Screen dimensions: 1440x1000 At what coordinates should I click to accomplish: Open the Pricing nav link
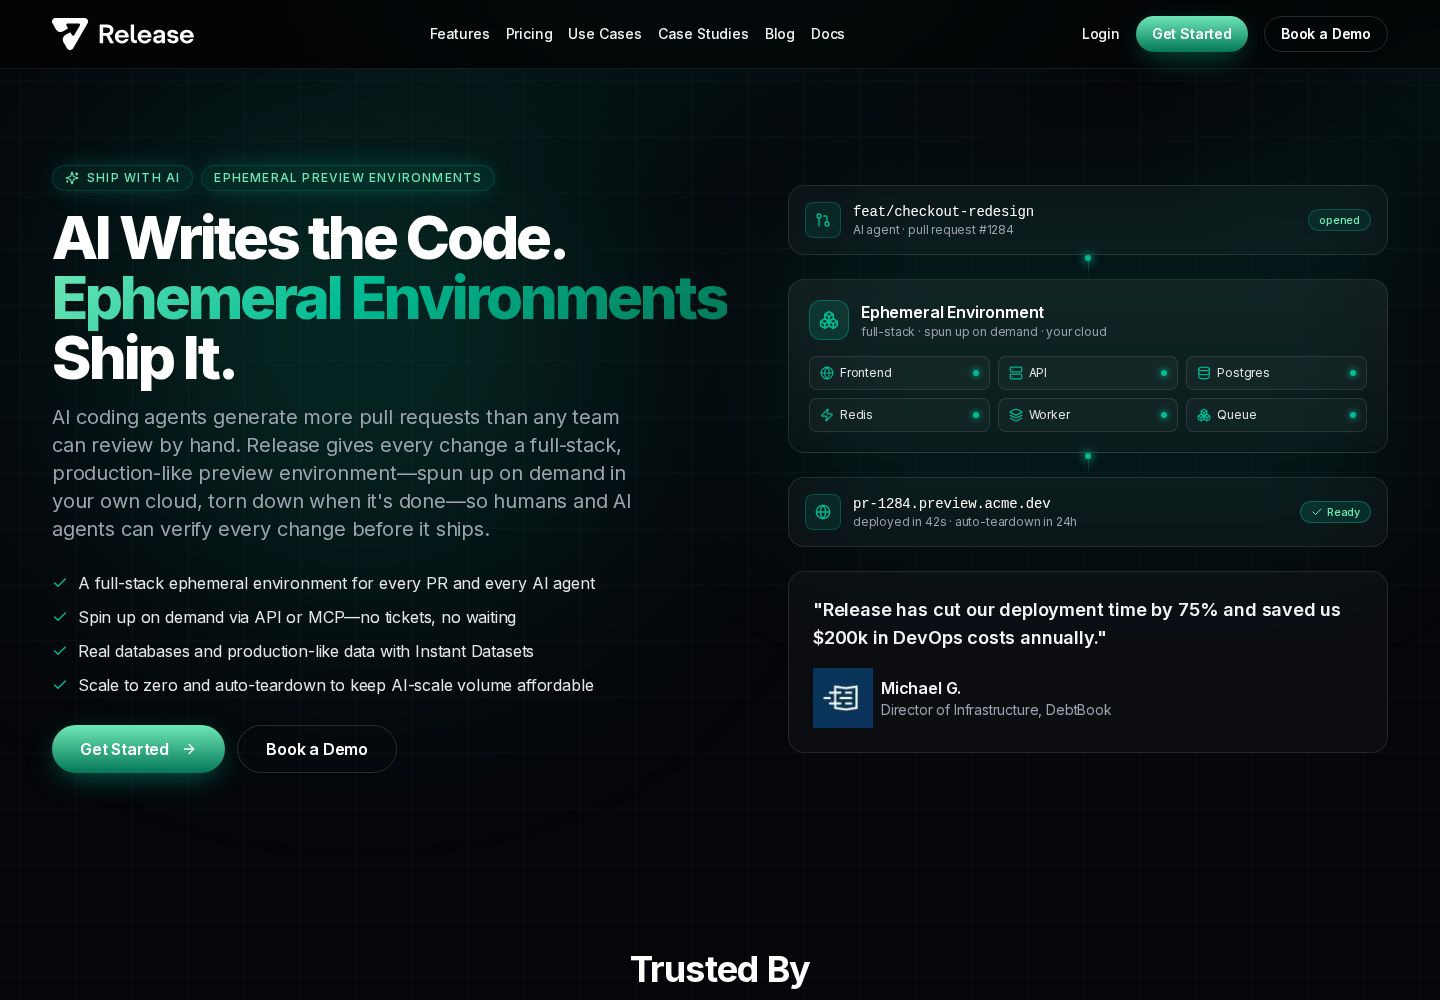pyautogui.click(x=529, y=34)
